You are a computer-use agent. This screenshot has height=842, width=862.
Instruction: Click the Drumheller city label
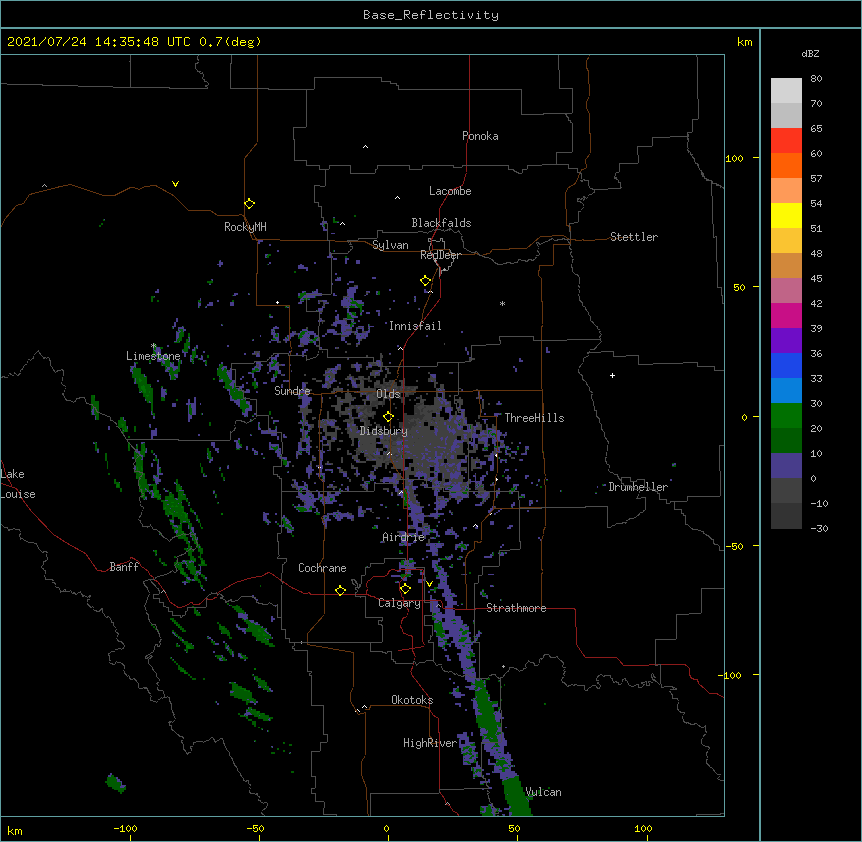click(638, 487)
